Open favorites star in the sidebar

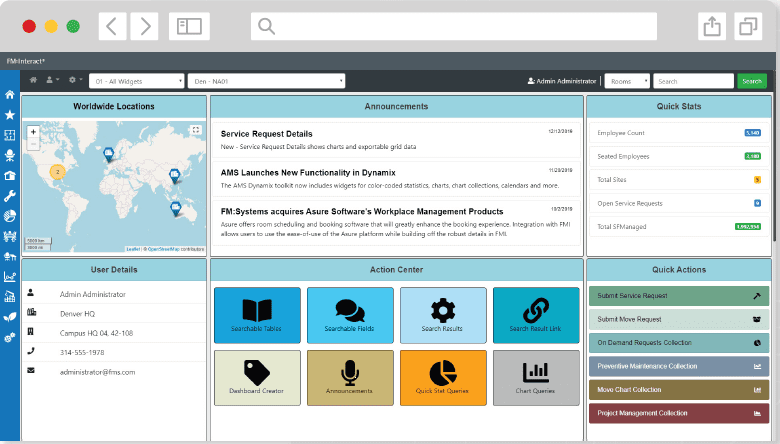click(x=10, y=115)
